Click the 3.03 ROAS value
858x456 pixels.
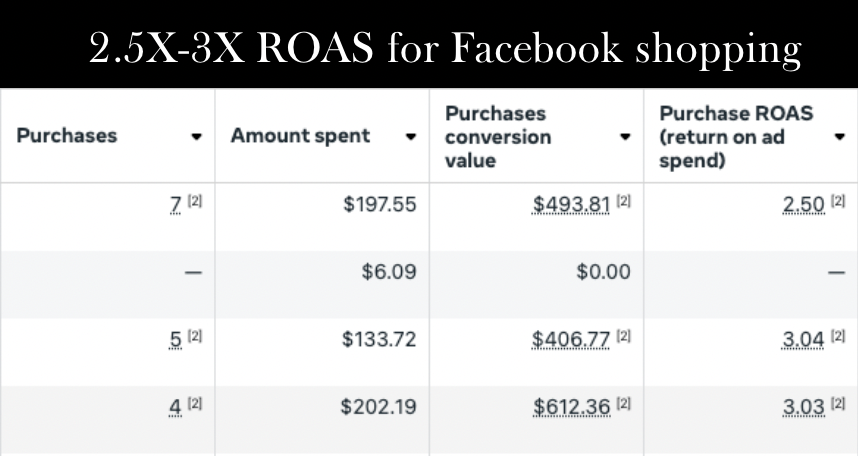pos(804,407)
